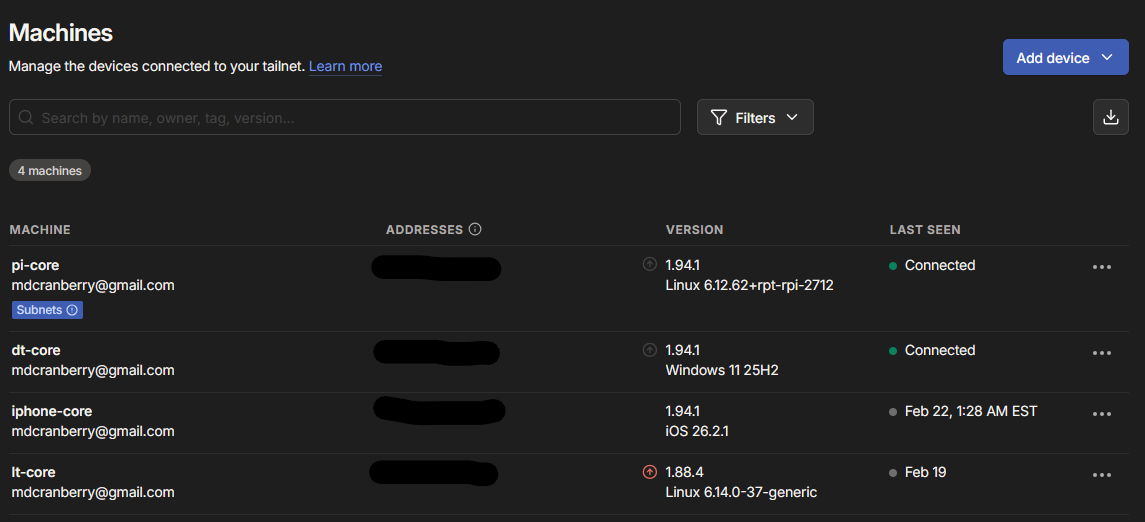Follow the Learn more link
The height and width of the screenshot is (522, 1145).
coord(345,66)
